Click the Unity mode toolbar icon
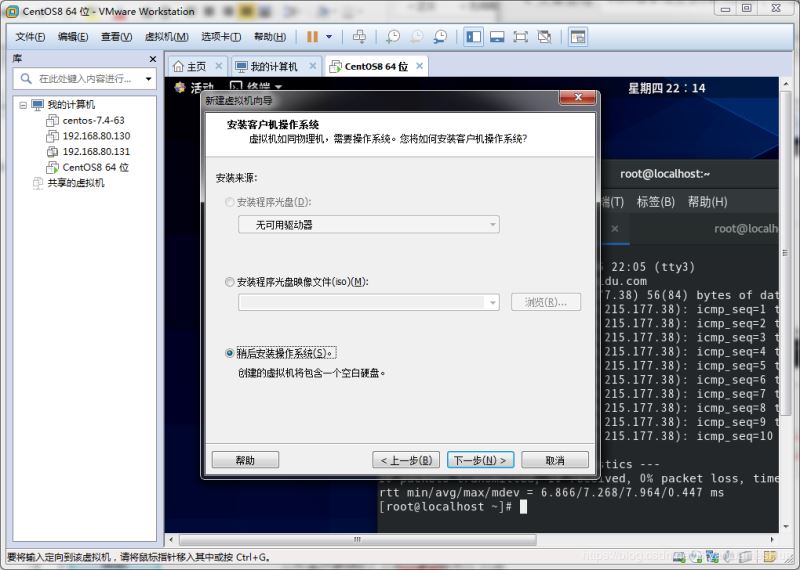 pos(544,37)
